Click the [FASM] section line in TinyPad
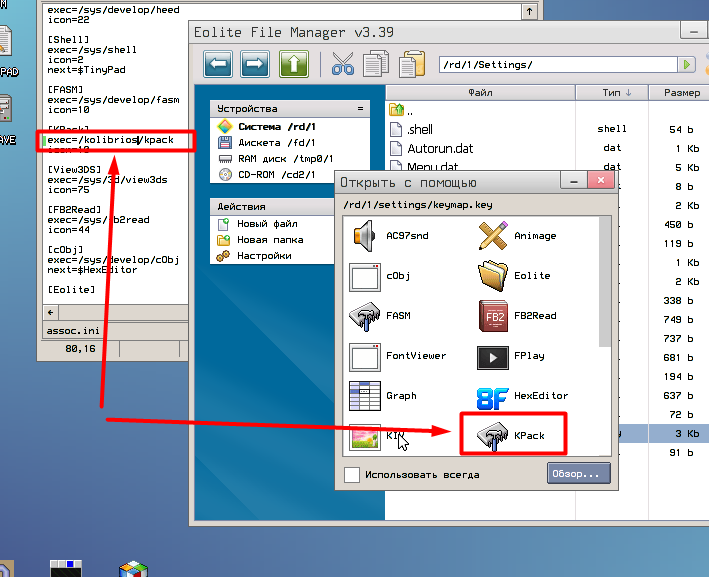Screen dimensions: 709x577 coord(65,90)
